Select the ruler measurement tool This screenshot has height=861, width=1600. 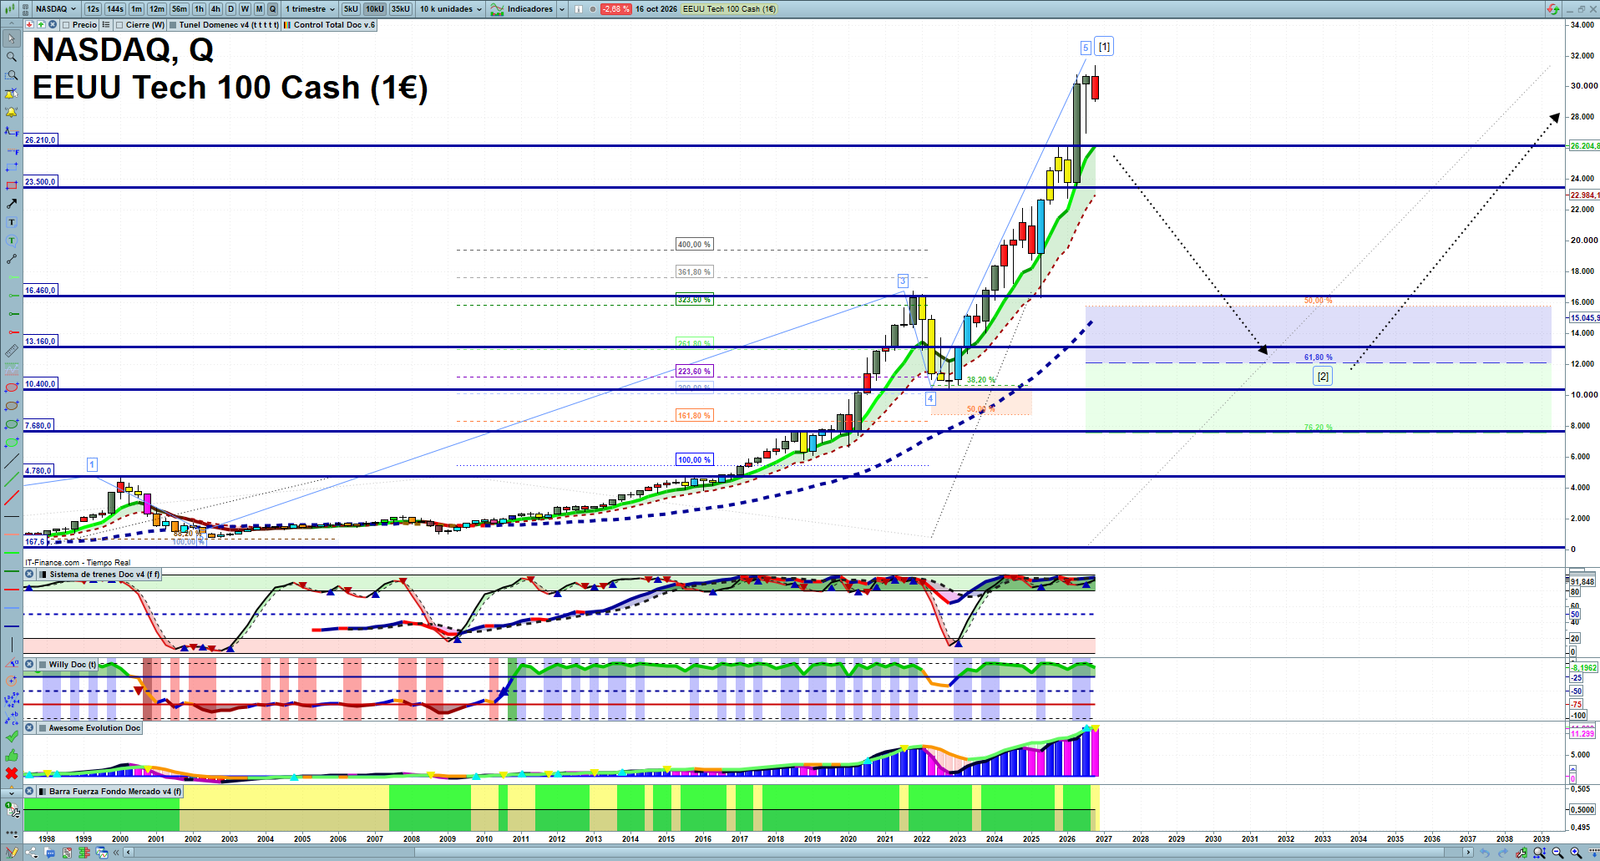11,351
